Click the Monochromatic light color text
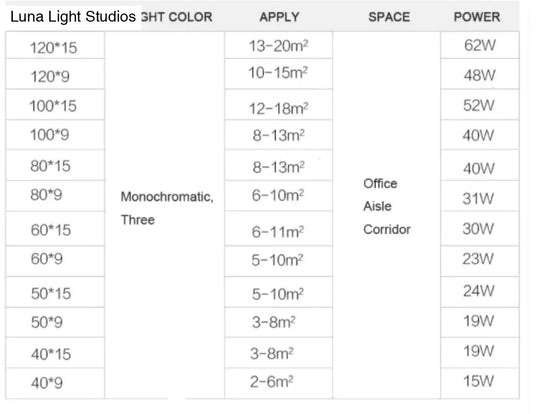The width and height of the screenshot is (540, 414). point(167,197)
